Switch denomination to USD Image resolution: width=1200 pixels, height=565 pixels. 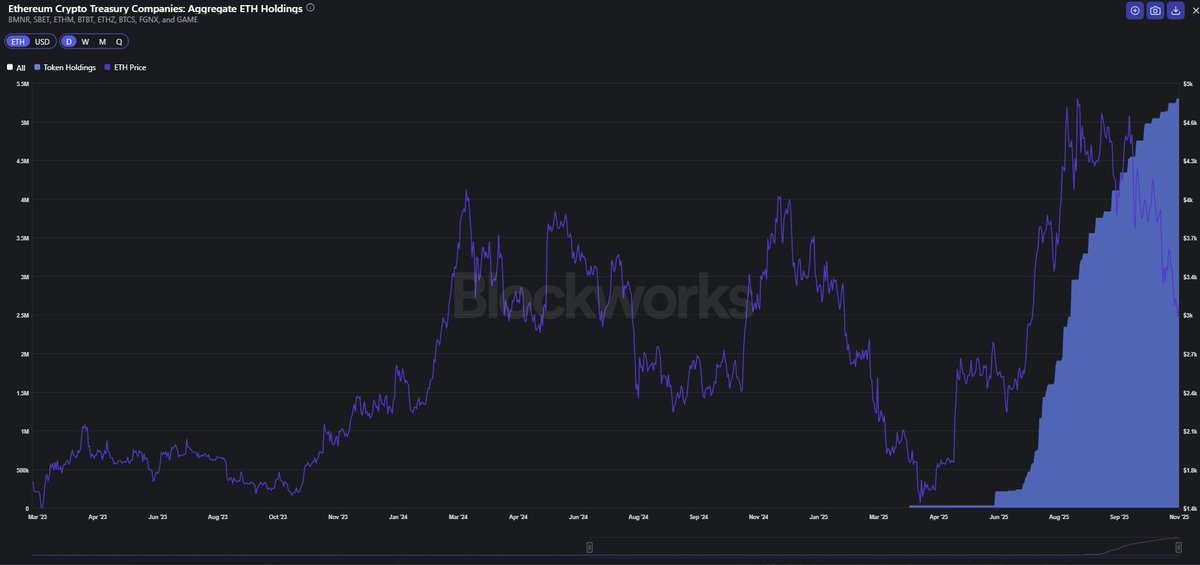(x=42, y=41)
